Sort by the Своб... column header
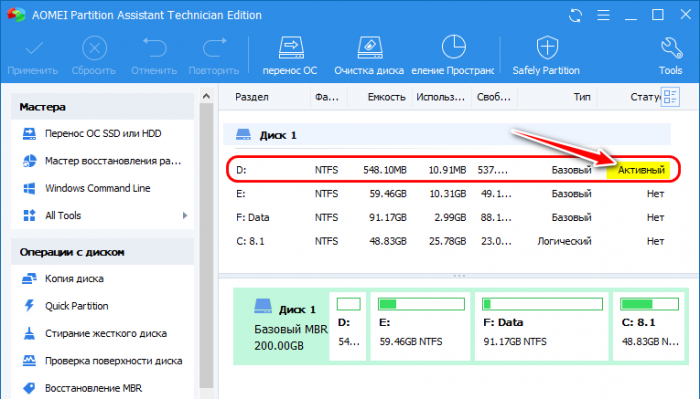 coord(494,97)
